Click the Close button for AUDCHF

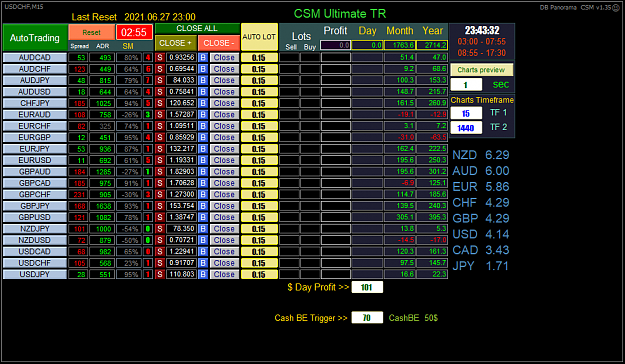[x=224, y=69]
